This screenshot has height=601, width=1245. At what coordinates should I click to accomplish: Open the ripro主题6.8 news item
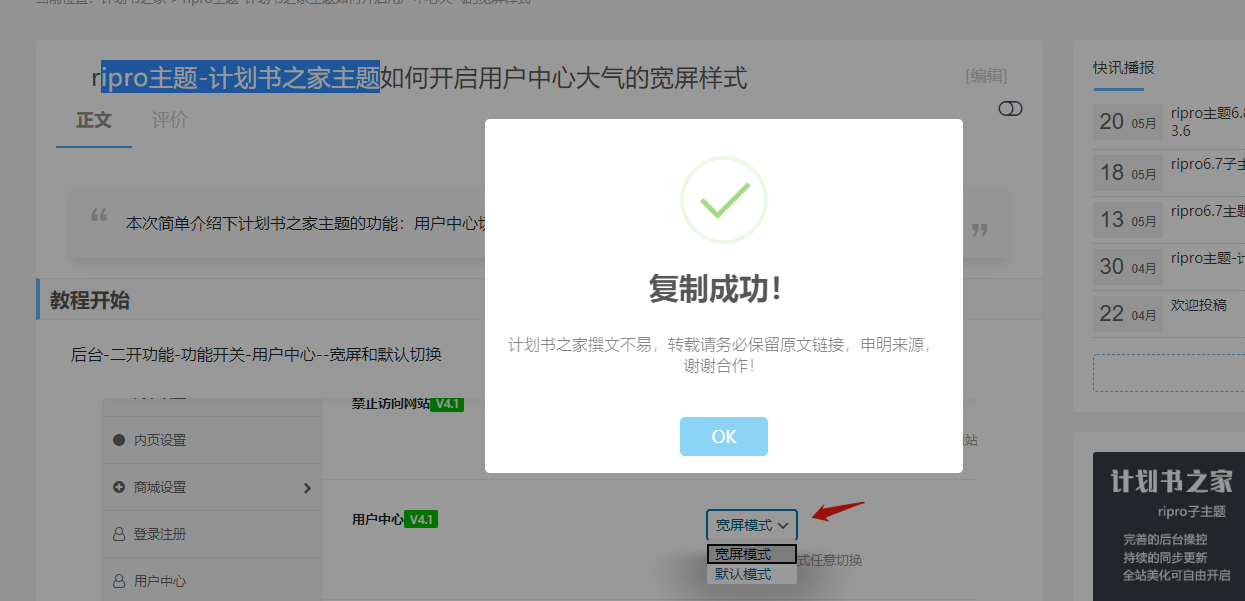point(1207,122)
